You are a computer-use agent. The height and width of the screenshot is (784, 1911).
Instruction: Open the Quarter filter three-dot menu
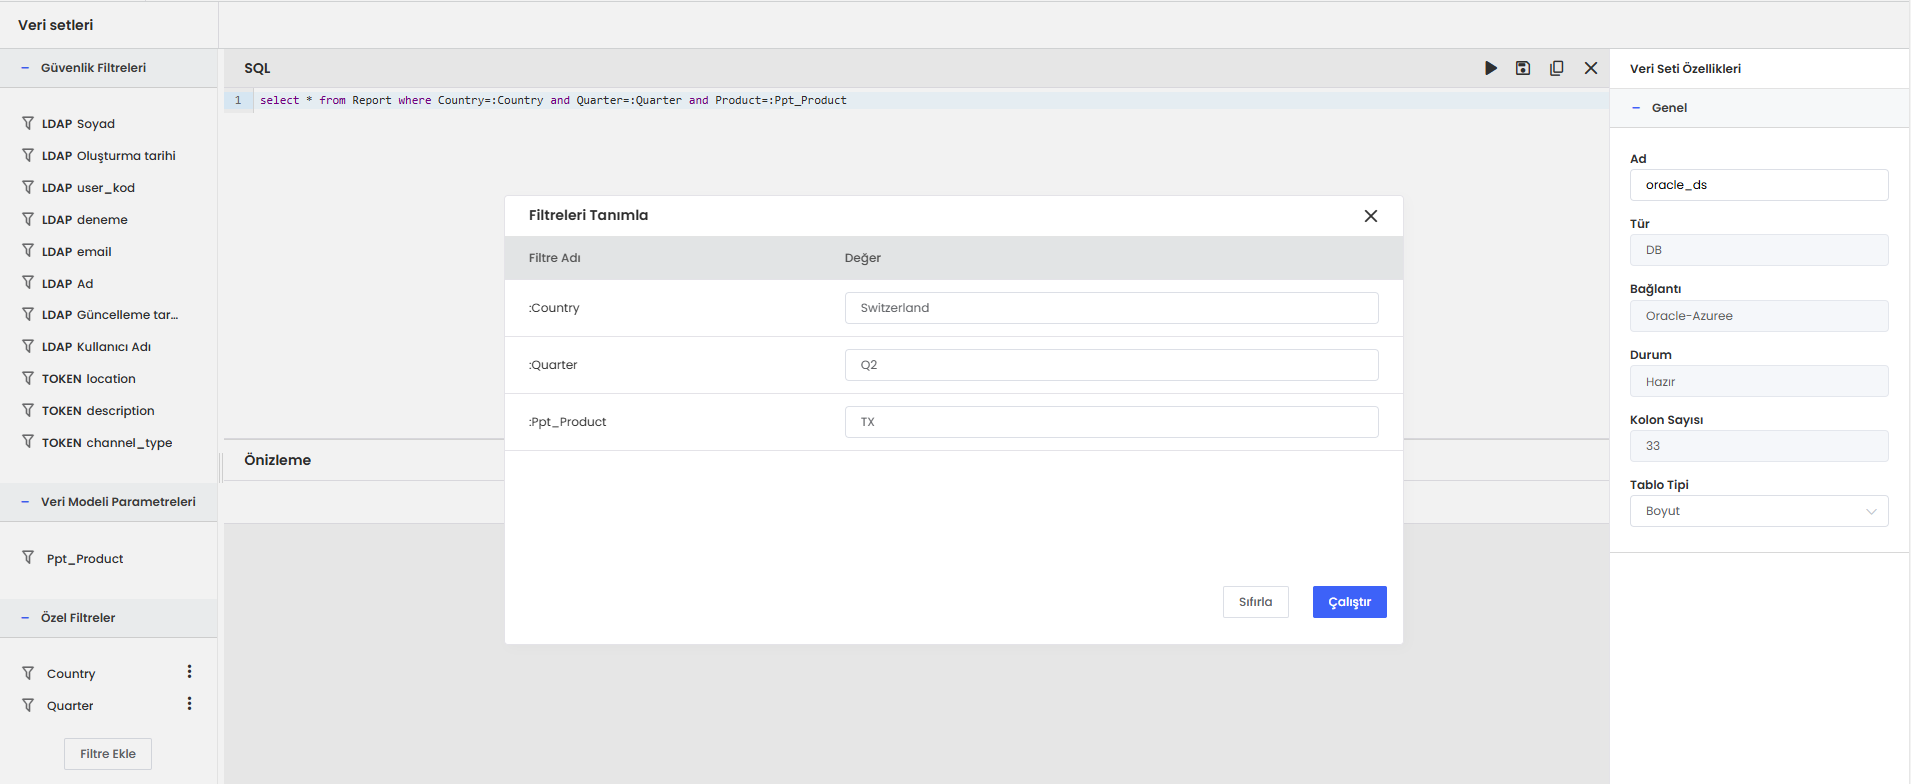[x=189, y=704]
